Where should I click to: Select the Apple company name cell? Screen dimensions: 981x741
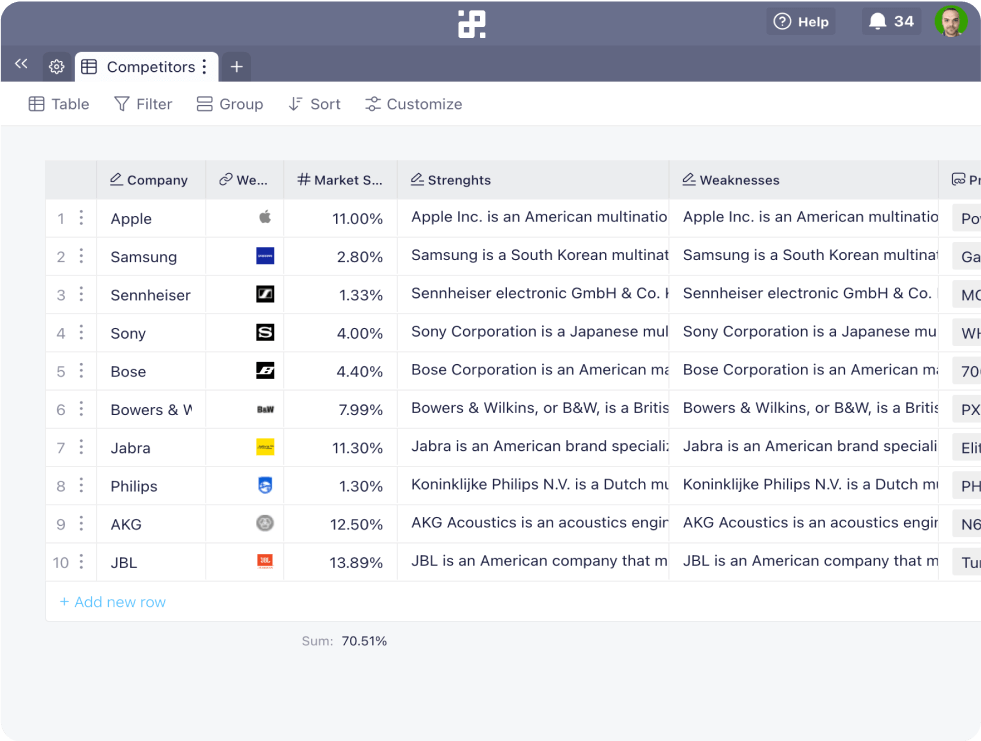point(151,218)
